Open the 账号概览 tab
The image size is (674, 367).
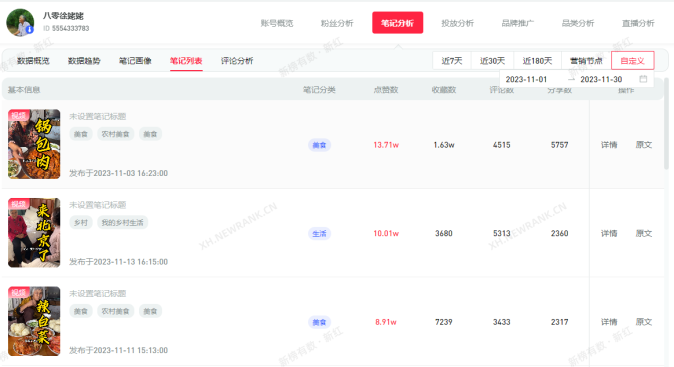(277, 23)
